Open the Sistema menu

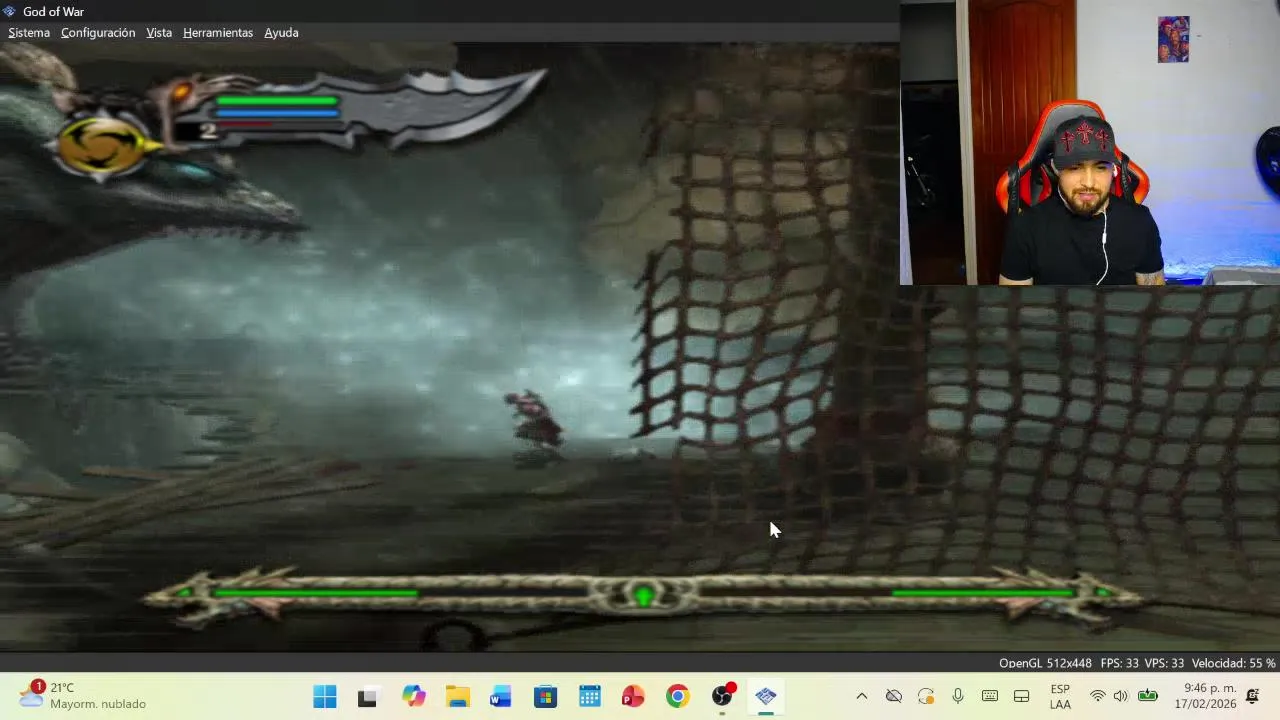point(29,33)
